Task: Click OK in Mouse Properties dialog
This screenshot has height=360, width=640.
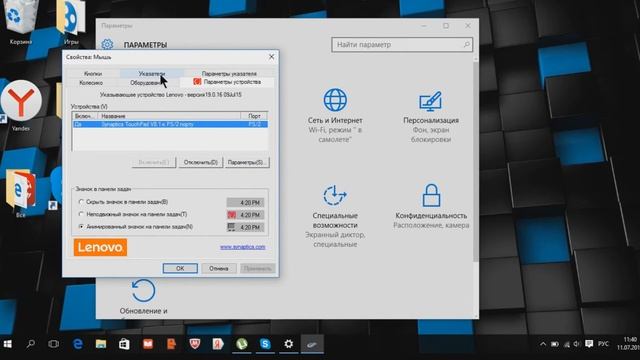Action: [180, 268]
